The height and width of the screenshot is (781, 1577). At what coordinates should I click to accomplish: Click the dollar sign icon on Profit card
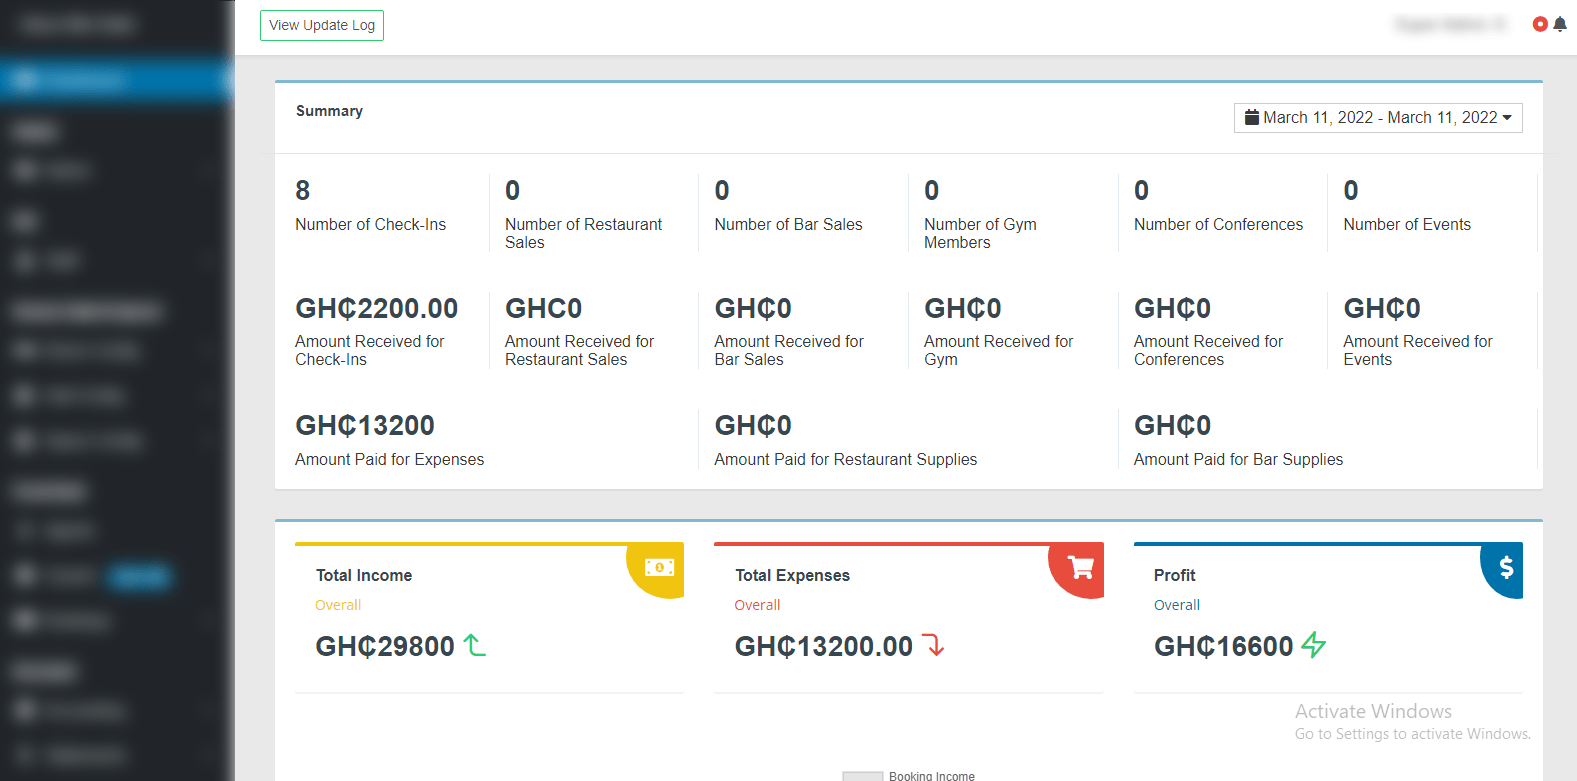(1506, 567)
